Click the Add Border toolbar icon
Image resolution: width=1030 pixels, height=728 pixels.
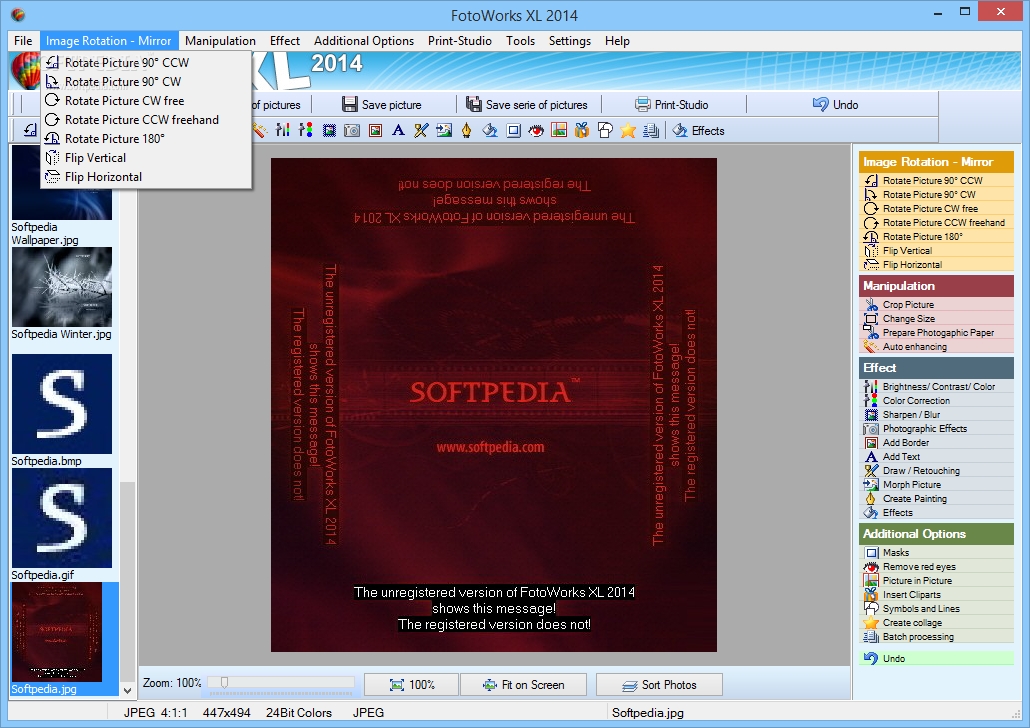pyautogui.click(x=375, y=130)
